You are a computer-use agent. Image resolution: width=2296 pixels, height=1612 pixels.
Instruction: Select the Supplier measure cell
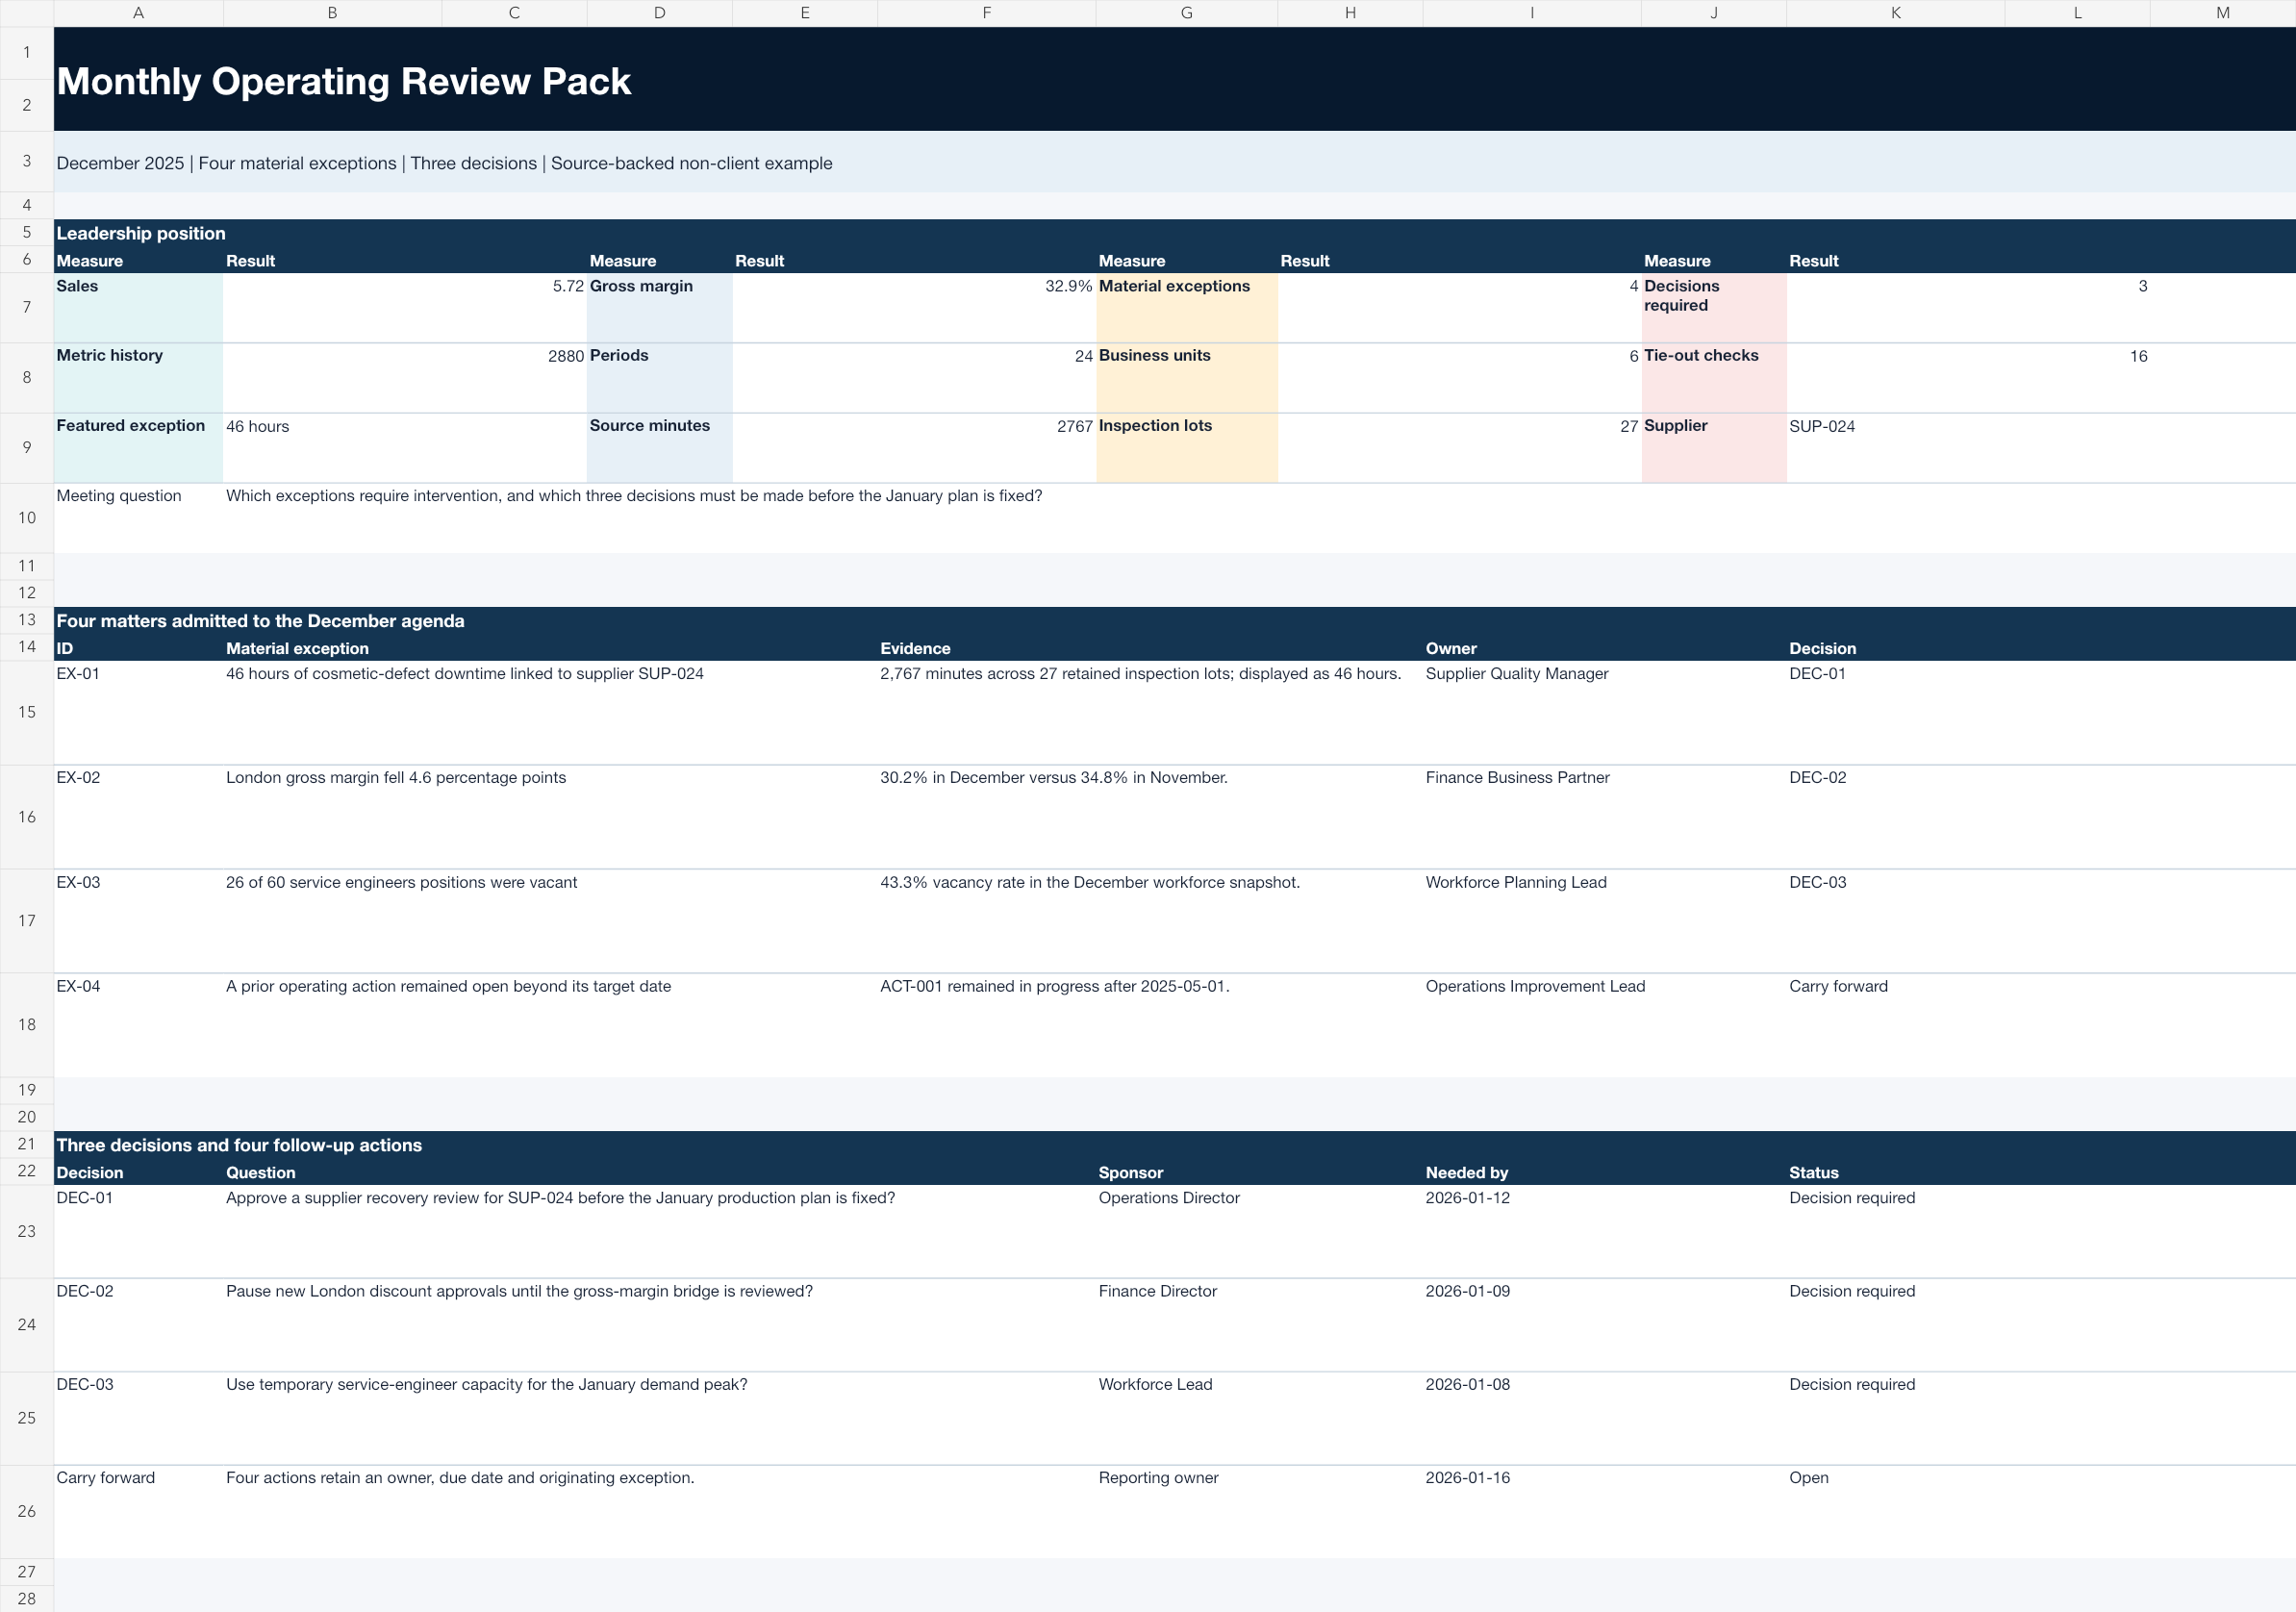tap(1714, 448)
